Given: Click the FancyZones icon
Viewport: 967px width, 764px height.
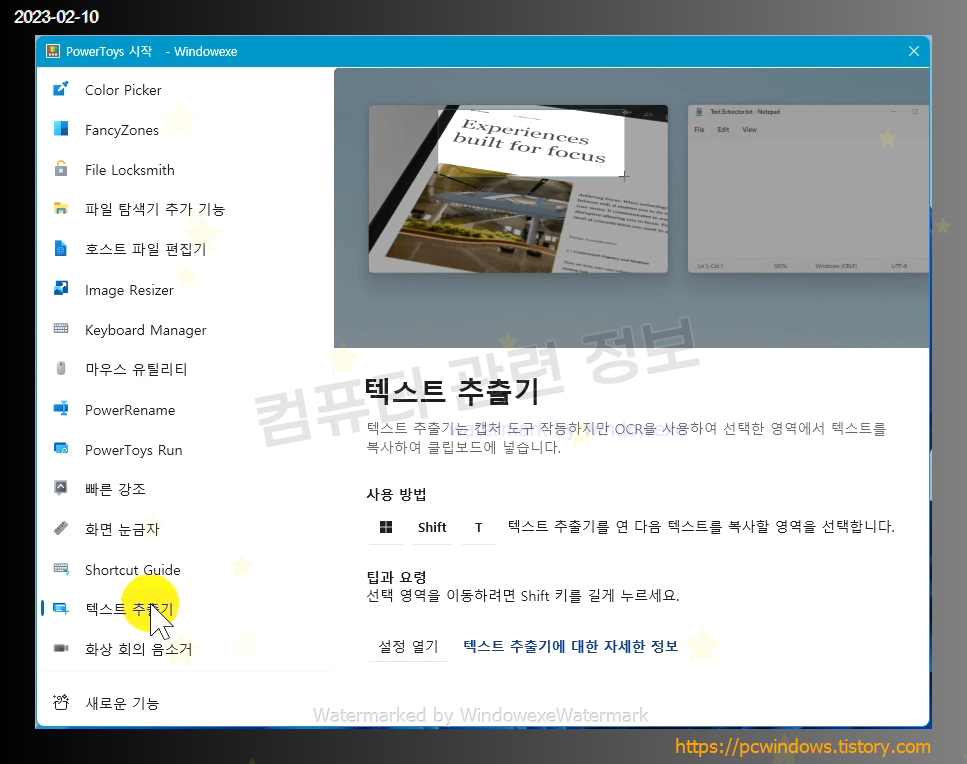Looking at the screenshot, I should pos(60,129).
